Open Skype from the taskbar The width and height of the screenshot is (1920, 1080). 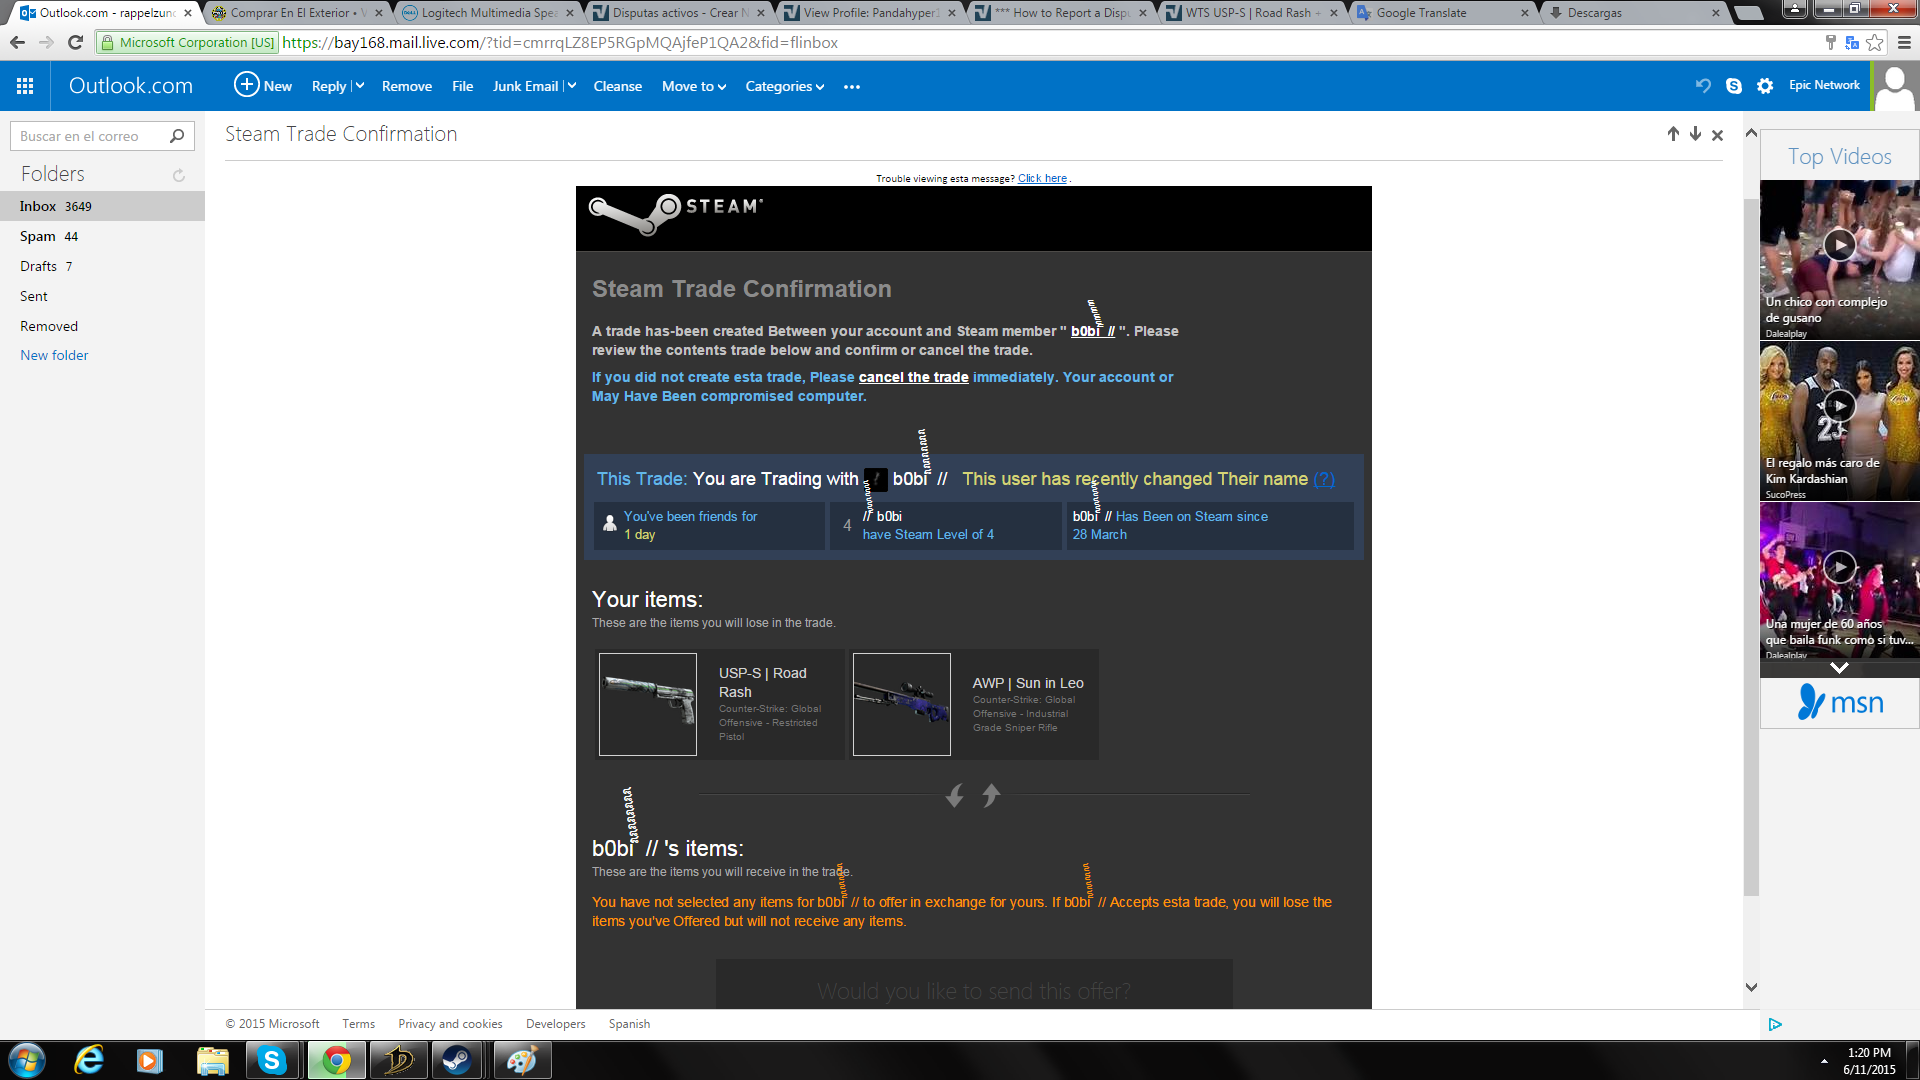[272, 1060]
